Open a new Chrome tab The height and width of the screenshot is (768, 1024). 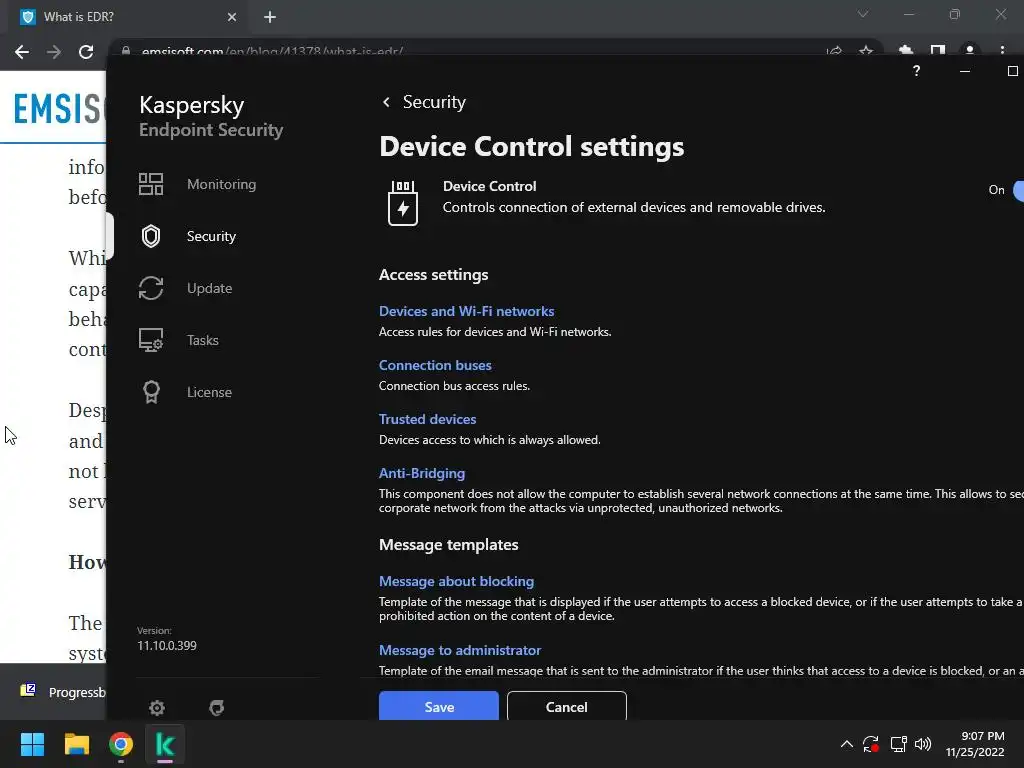270,17
